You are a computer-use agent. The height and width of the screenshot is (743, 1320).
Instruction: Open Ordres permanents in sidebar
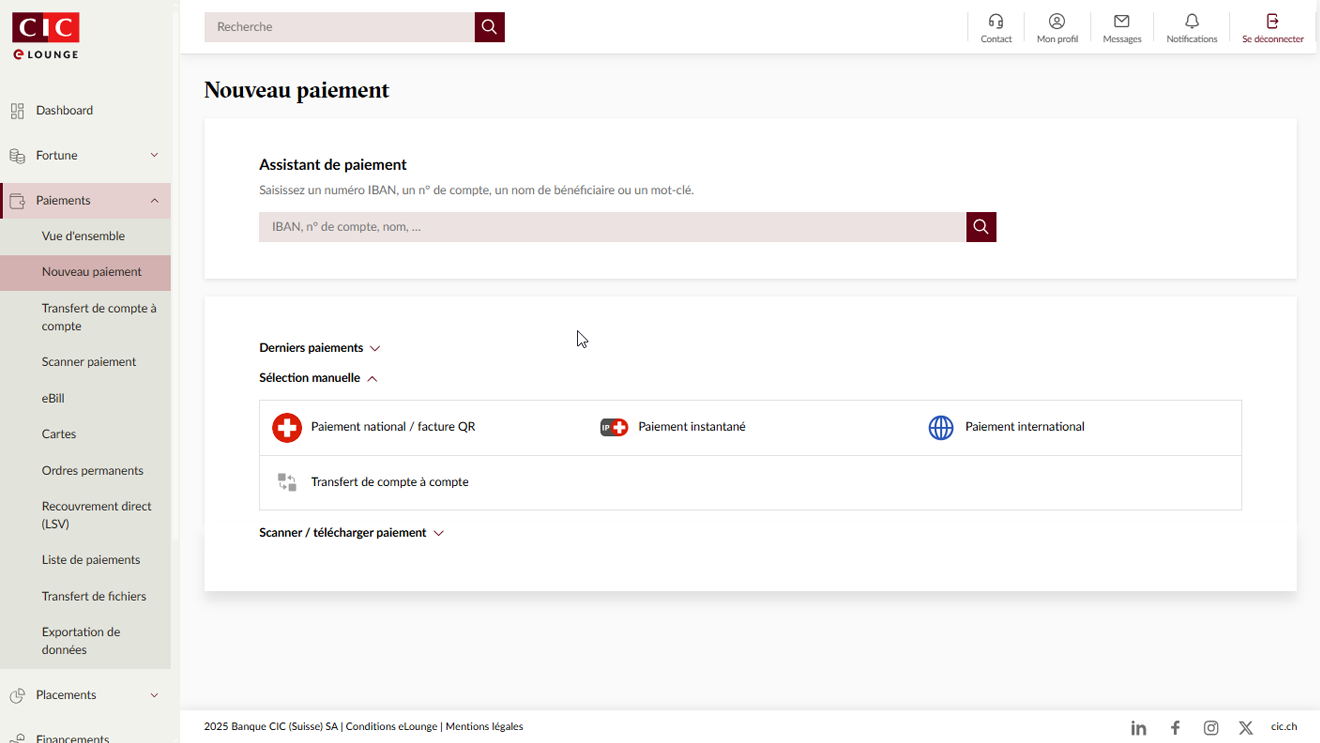[92, 470]
